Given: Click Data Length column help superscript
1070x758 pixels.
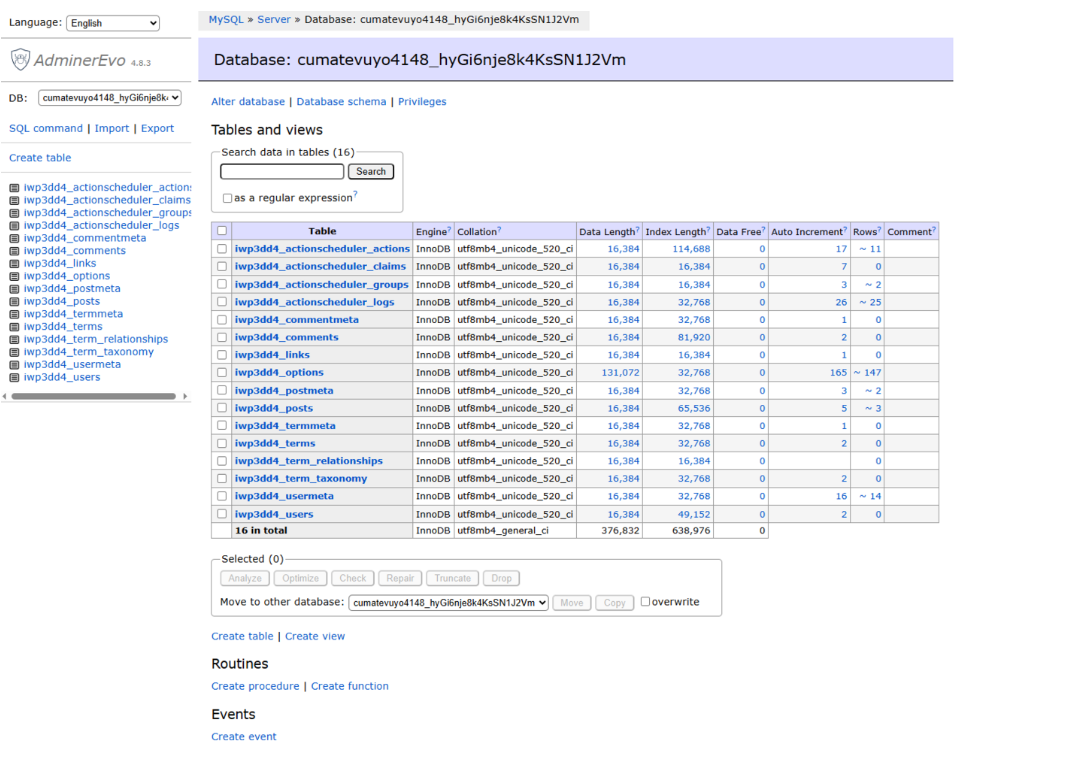Looking at the screenshot, I should click(x=637, y=229).
